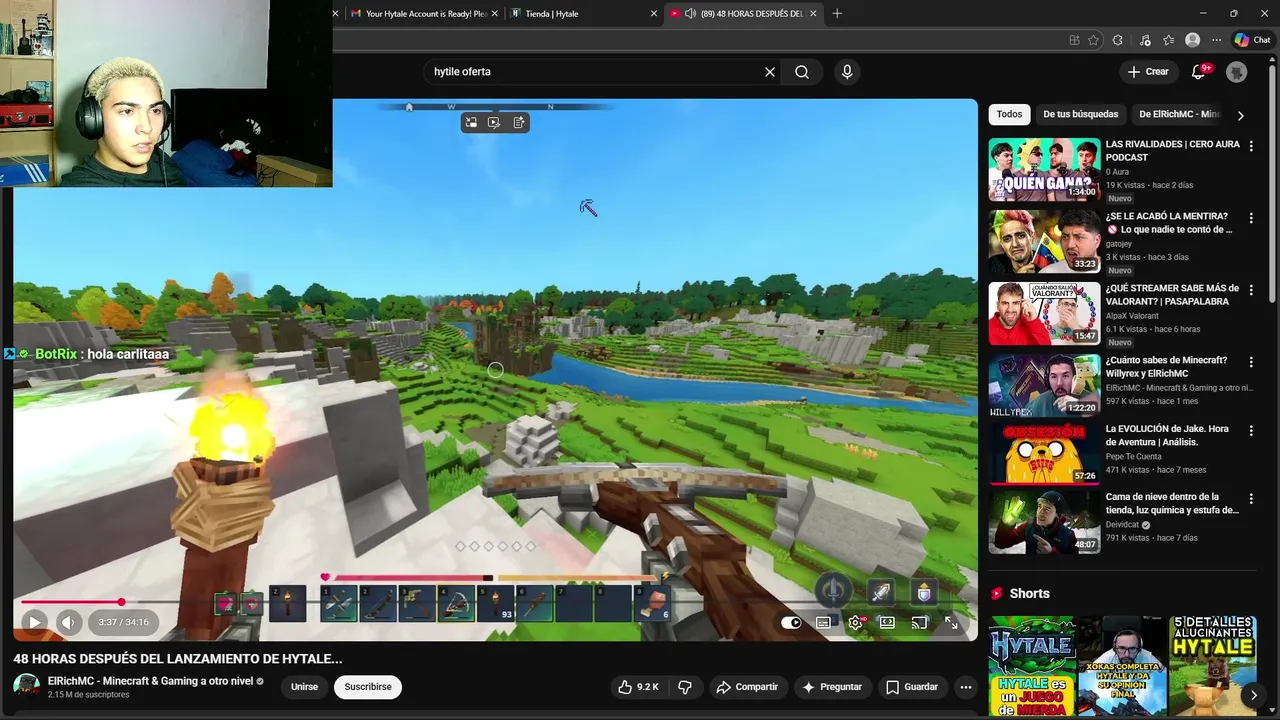
Task: Switch to the 'Tienda | Hytale' tab
Action: pyautogui.click(x=584, y=14)
